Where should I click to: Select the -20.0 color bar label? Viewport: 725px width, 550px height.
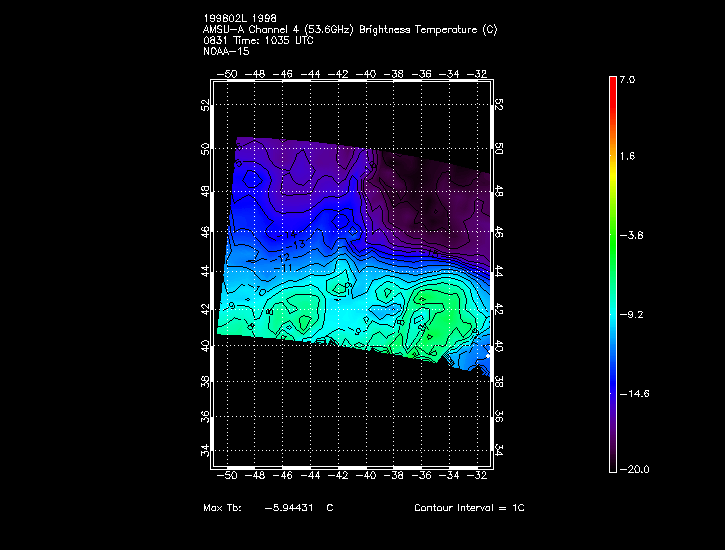[x=634, y=470]
